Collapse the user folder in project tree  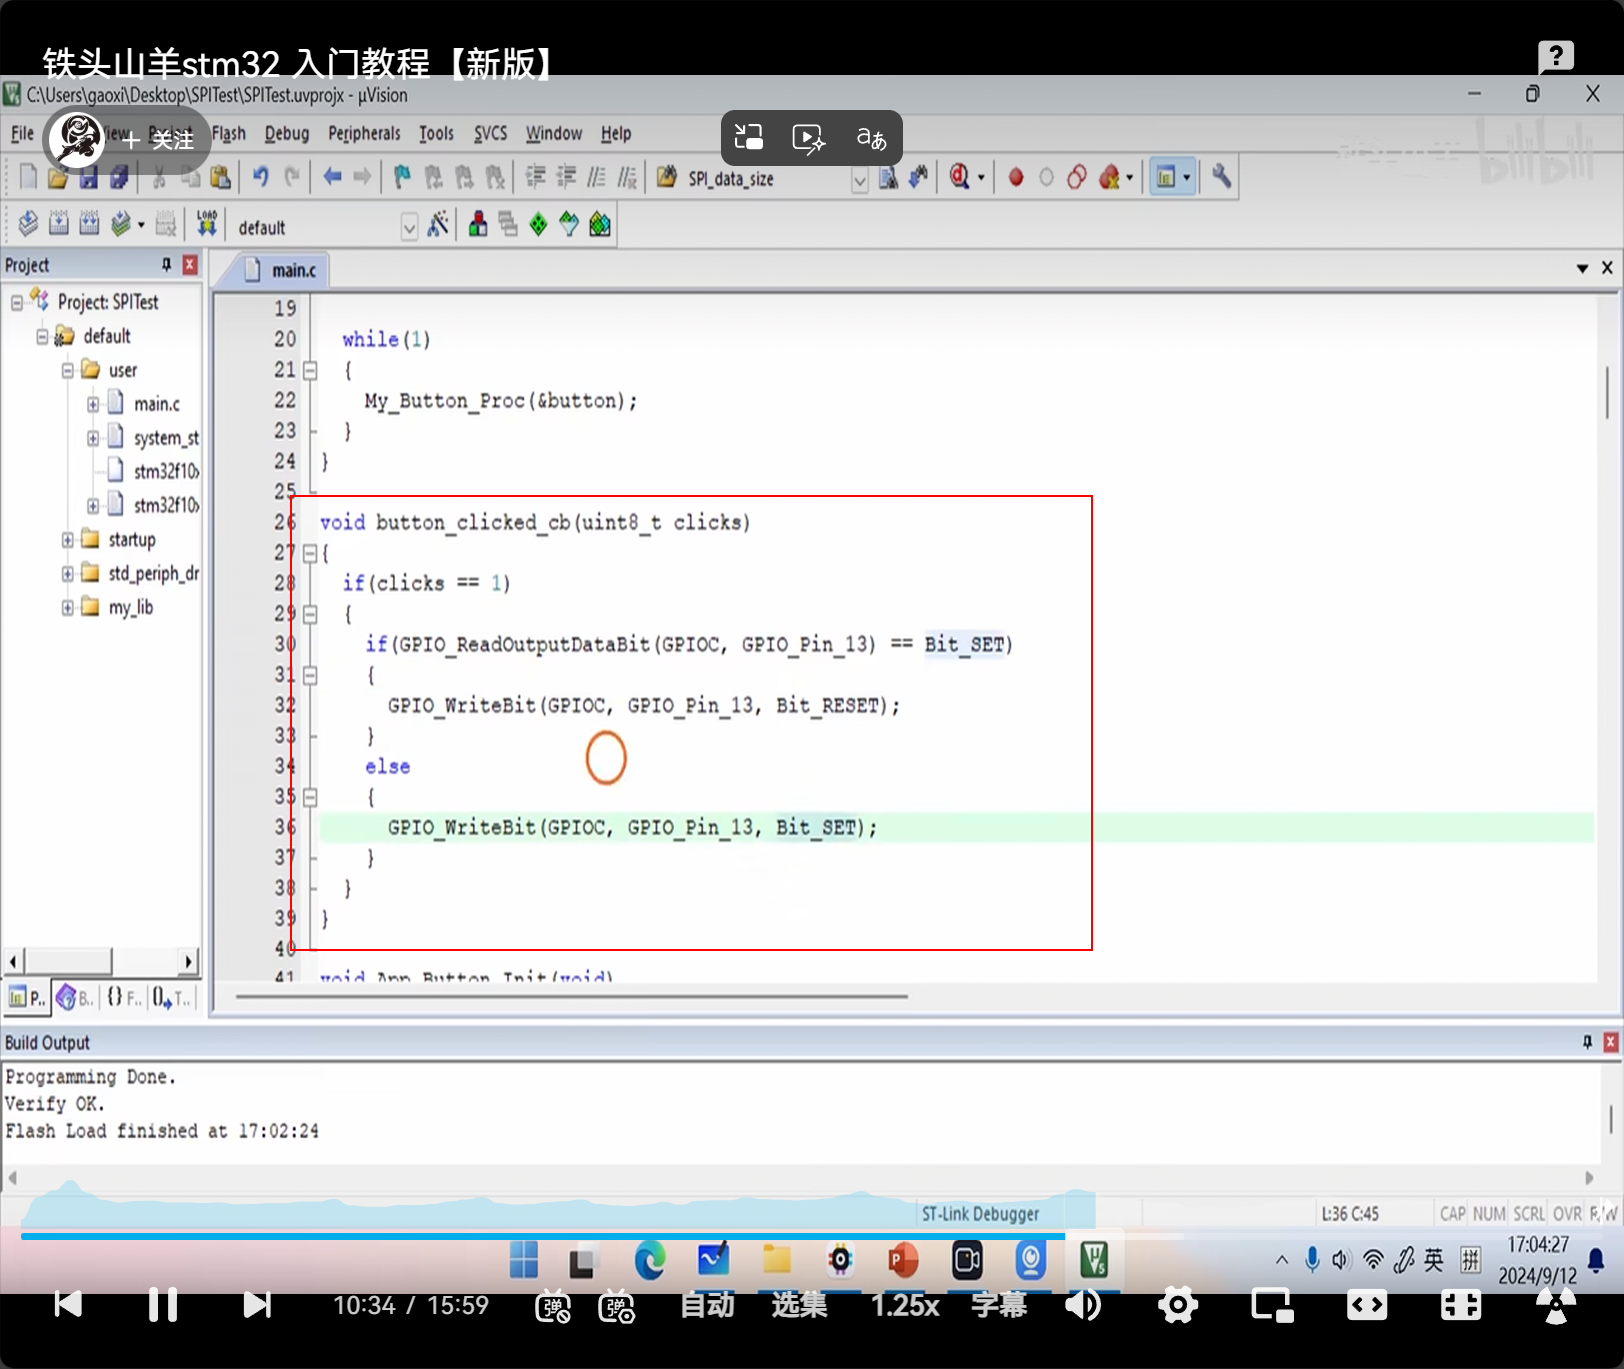tap(68, 370)
